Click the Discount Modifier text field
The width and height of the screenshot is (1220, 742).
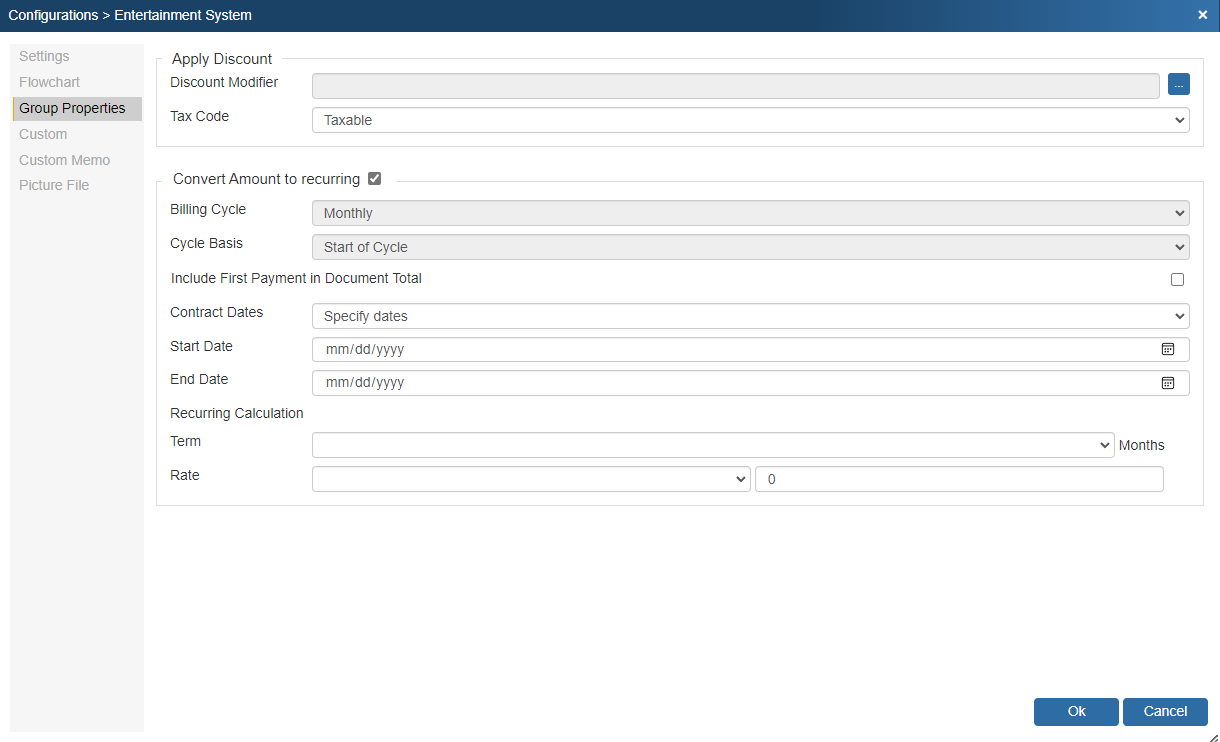pos(735,85)
